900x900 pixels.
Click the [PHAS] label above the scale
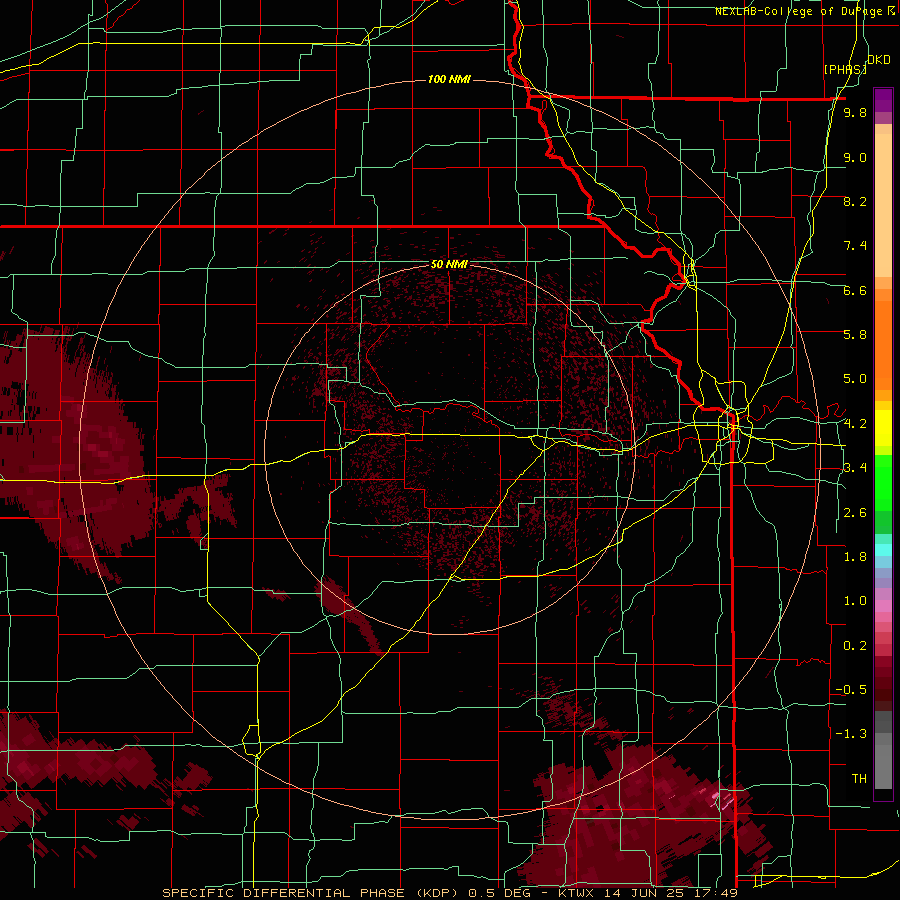pyautogui.click(x=845, y=69)
